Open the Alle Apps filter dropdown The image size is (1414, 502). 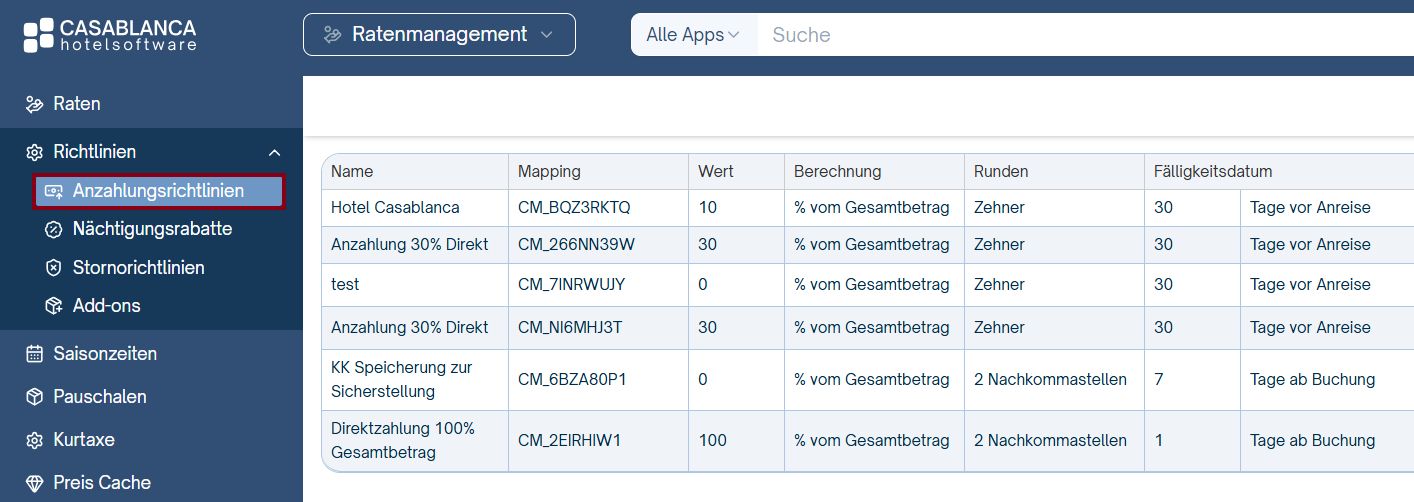point(694,35)
